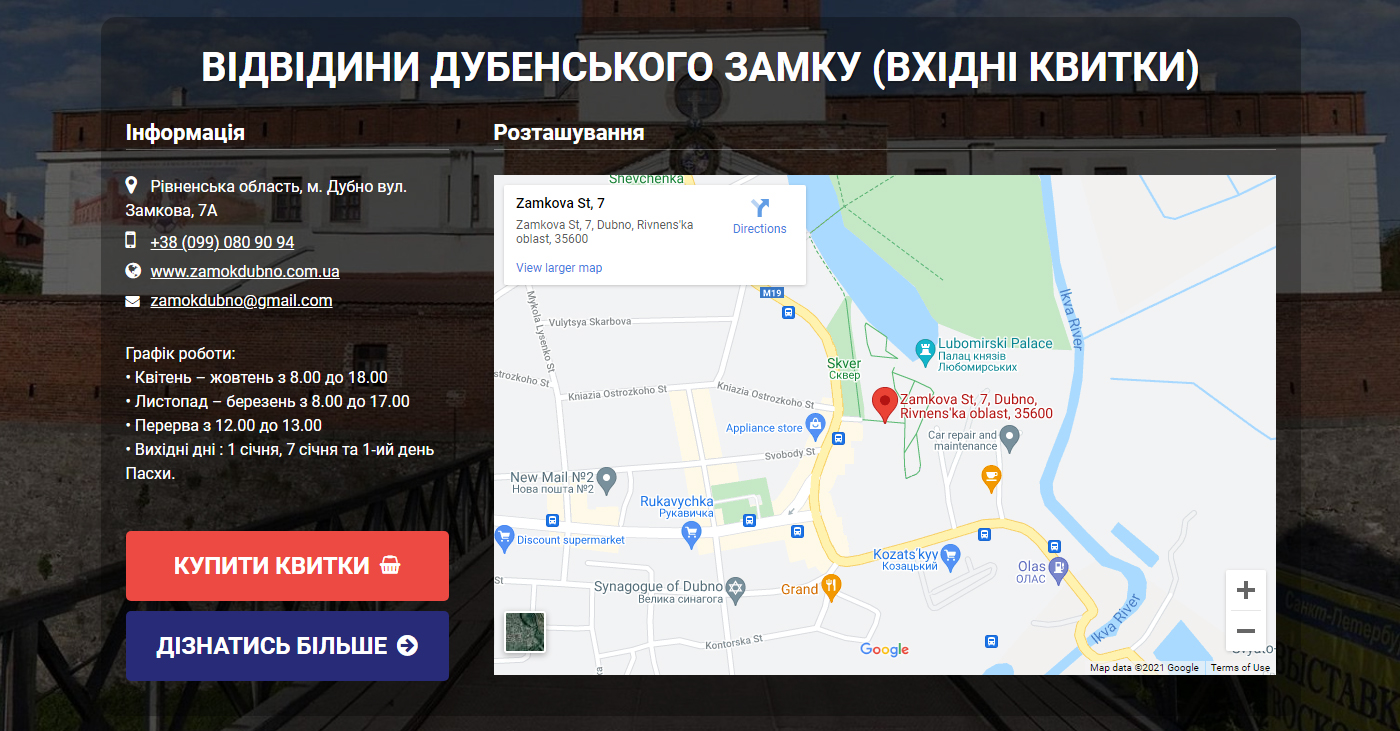Viewport: 1400px width, 731px height.
Task: Click the location pin icon beside the address
Action: click(131, 186)
